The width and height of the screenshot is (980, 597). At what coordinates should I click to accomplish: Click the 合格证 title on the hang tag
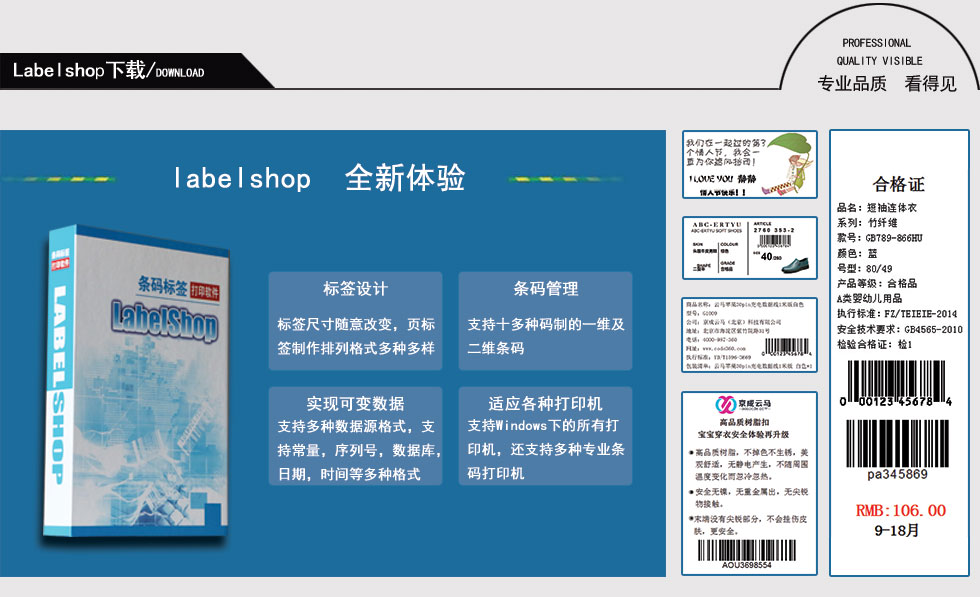[x=899, y=185]
